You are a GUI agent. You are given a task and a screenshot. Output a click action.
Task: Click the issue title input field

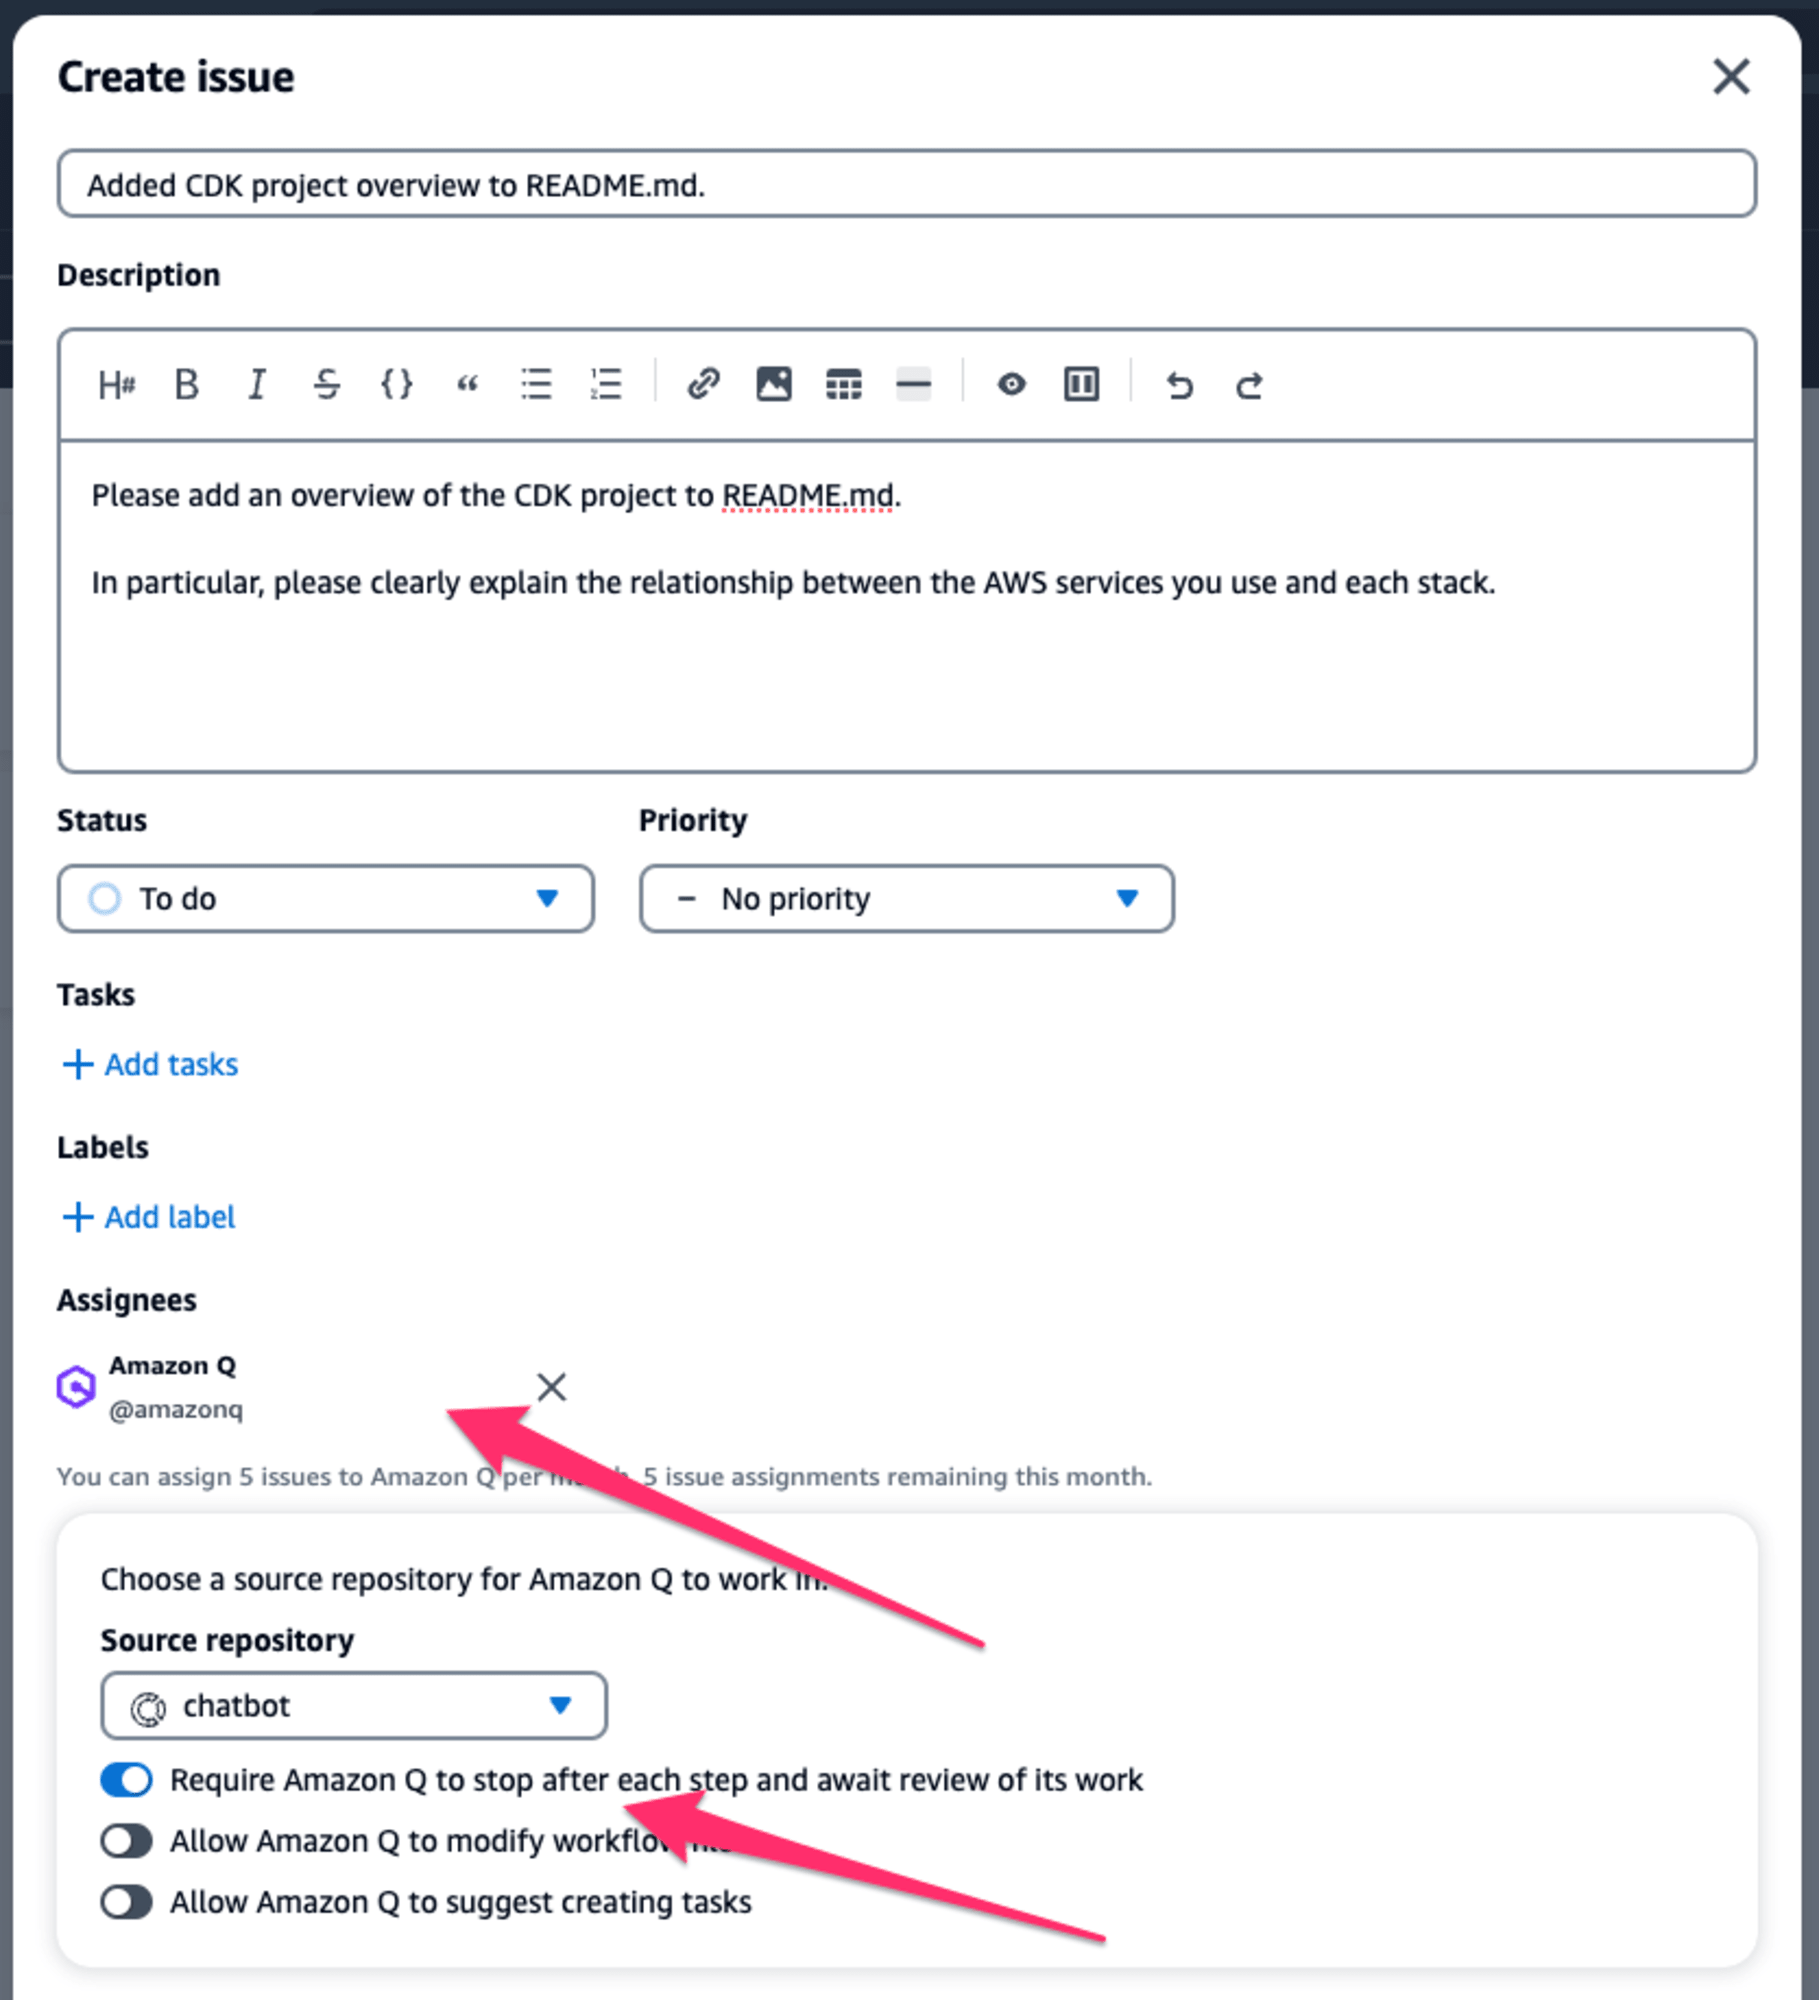(907, 184)
